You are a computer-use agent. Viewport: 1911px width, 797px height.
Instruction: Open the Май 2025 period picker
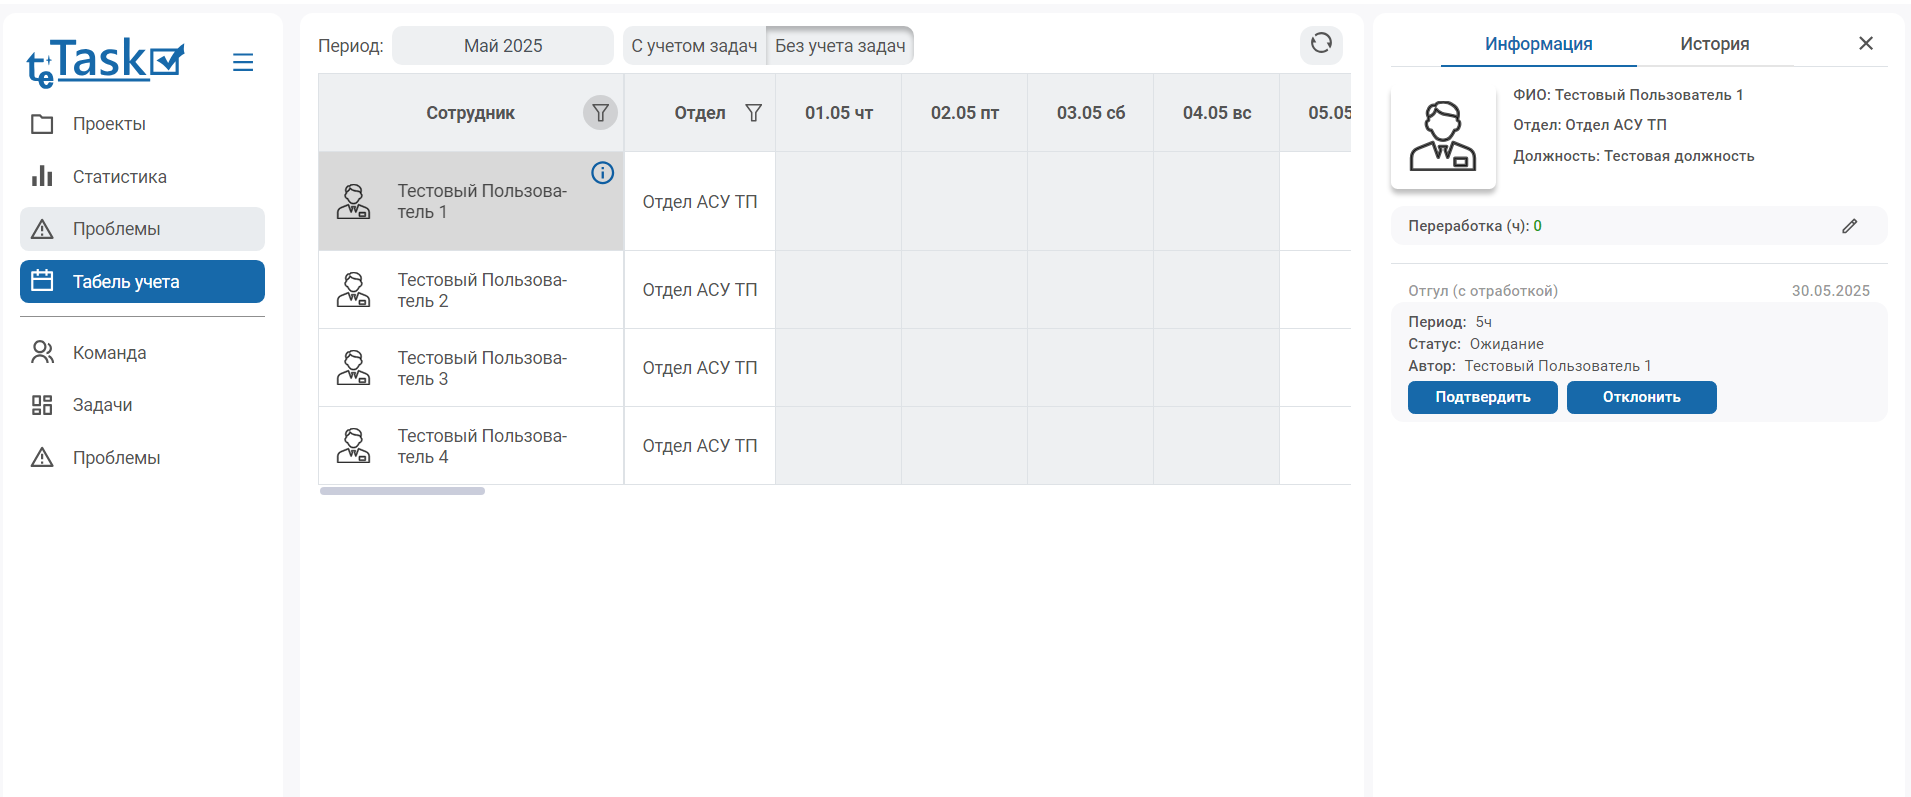[x=502, y=46]
